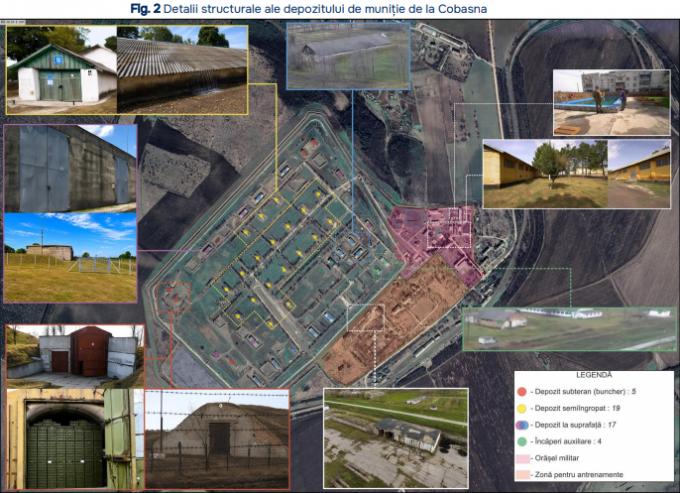Click the figure title about Cobasna depot
Image resolution: width=680 pixels, height=493 pixels.
tap(308, 9)
